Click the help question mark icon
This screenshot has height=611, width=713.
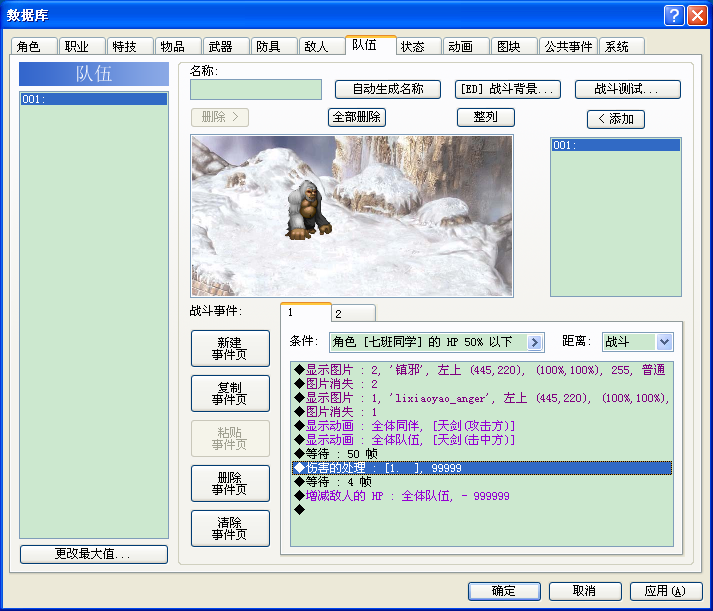tap(674, 15)
